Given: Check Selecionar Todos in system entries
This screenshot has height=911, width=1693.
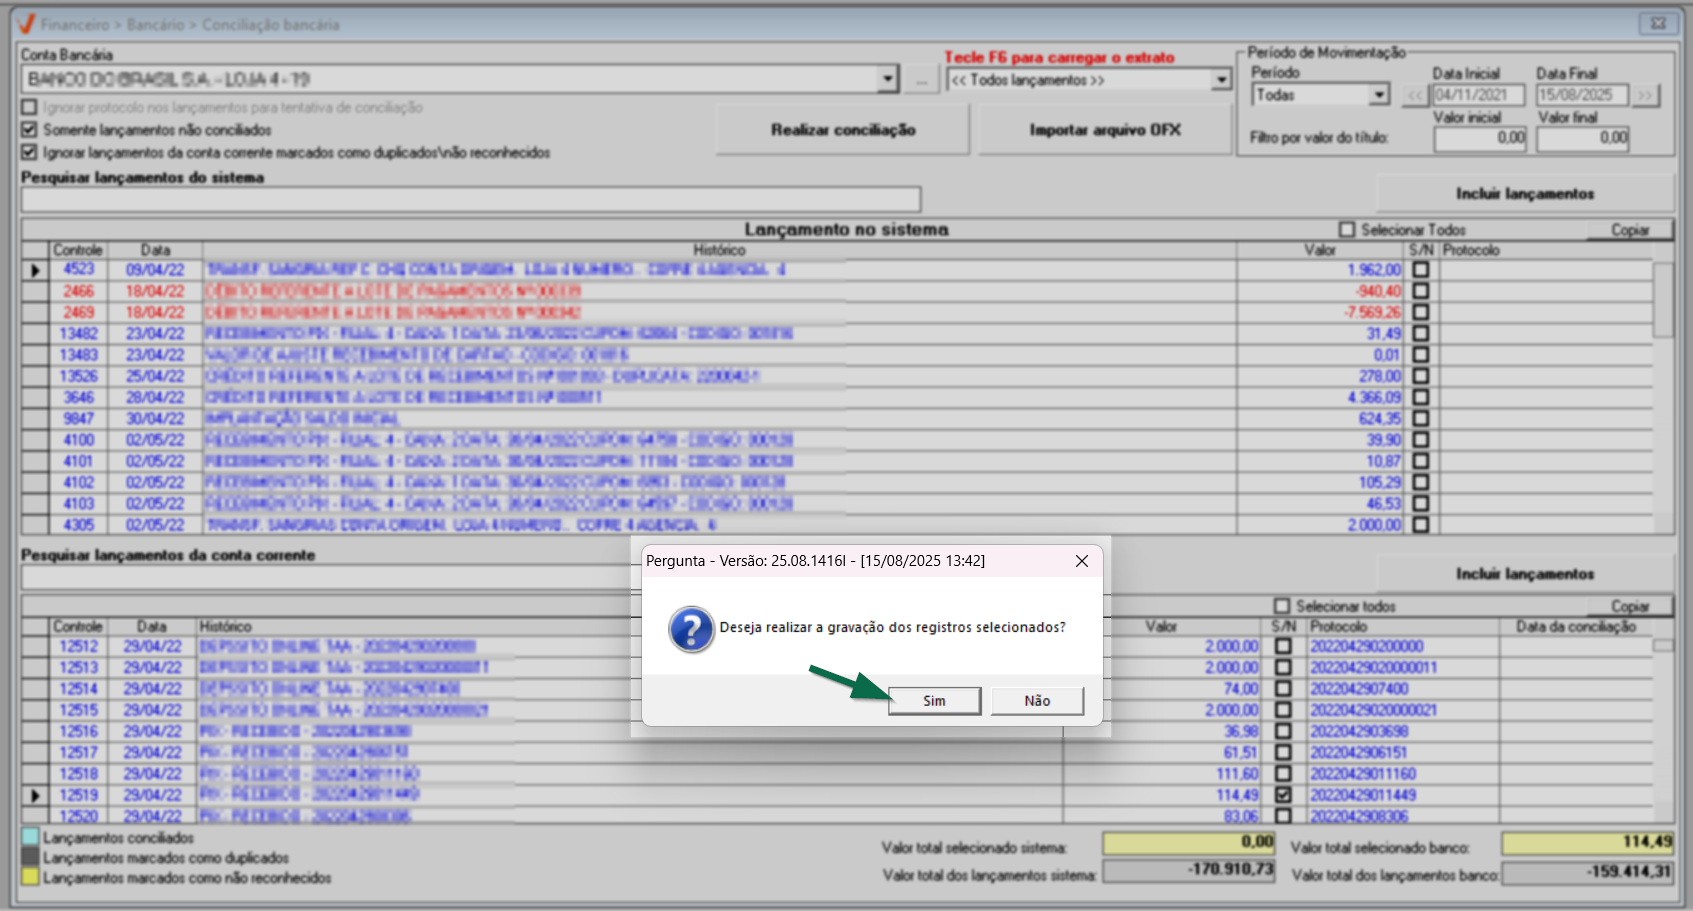Looking at the screenshot, I should tap(1347, 230).
